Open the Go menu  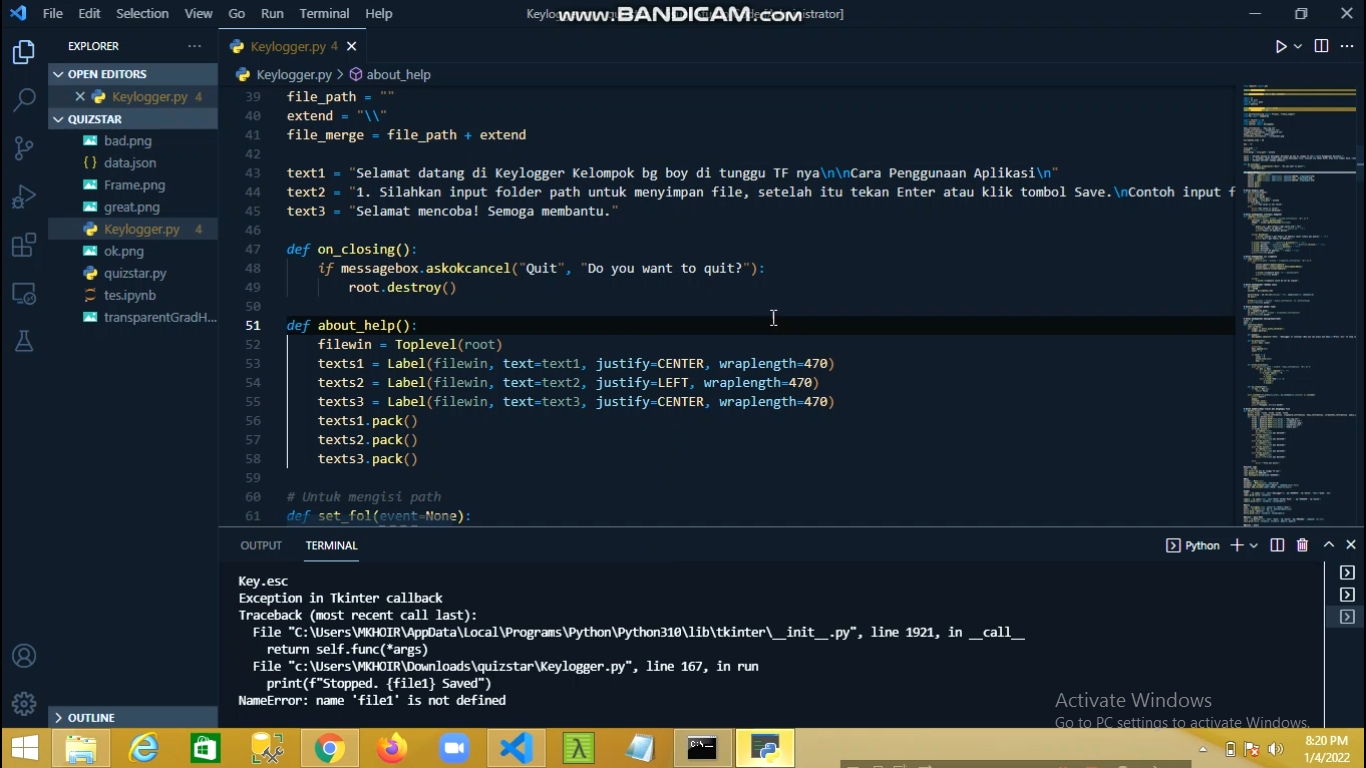237,13
